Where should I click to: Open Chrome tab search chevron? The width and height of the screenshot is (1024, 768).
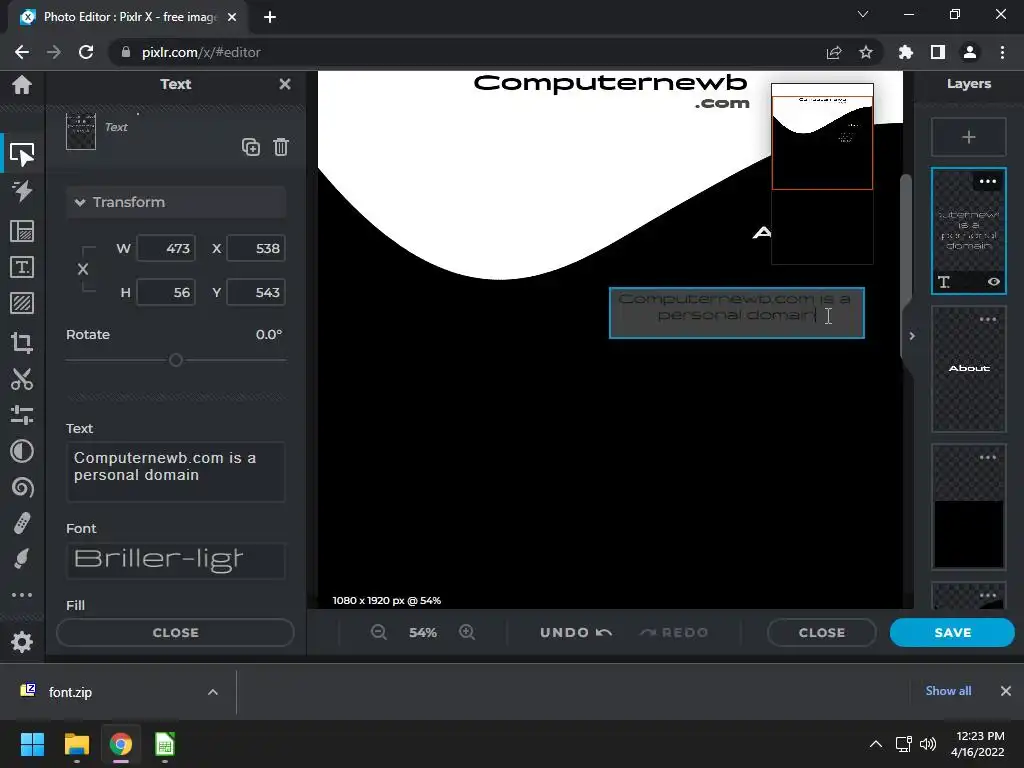(x=863, y=14)
